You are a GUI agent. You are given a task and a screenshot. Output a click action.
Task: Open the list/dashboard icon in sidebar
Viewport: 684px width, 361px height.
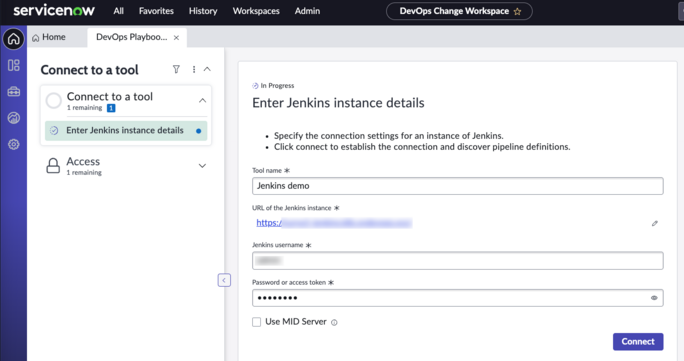[14, 65]
